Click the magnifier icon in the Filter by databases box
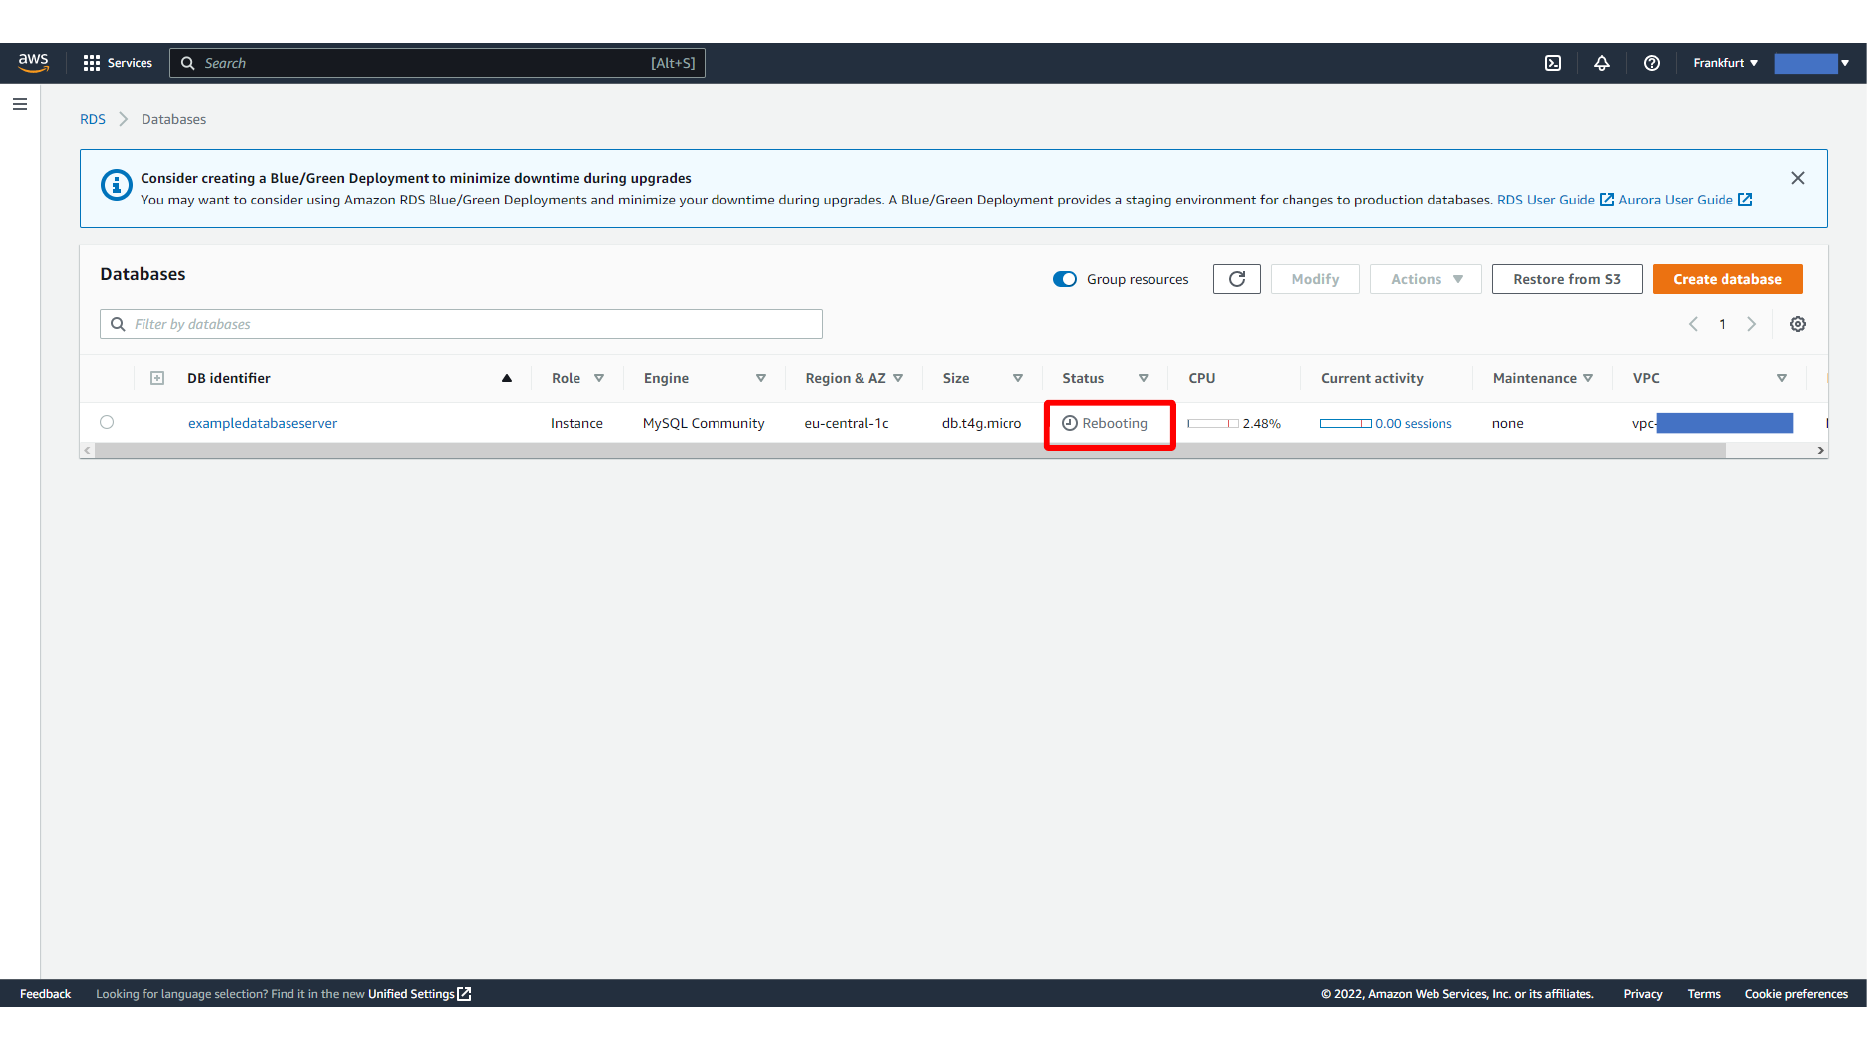Viewport: 1867px width, 1050px height. 118,324
